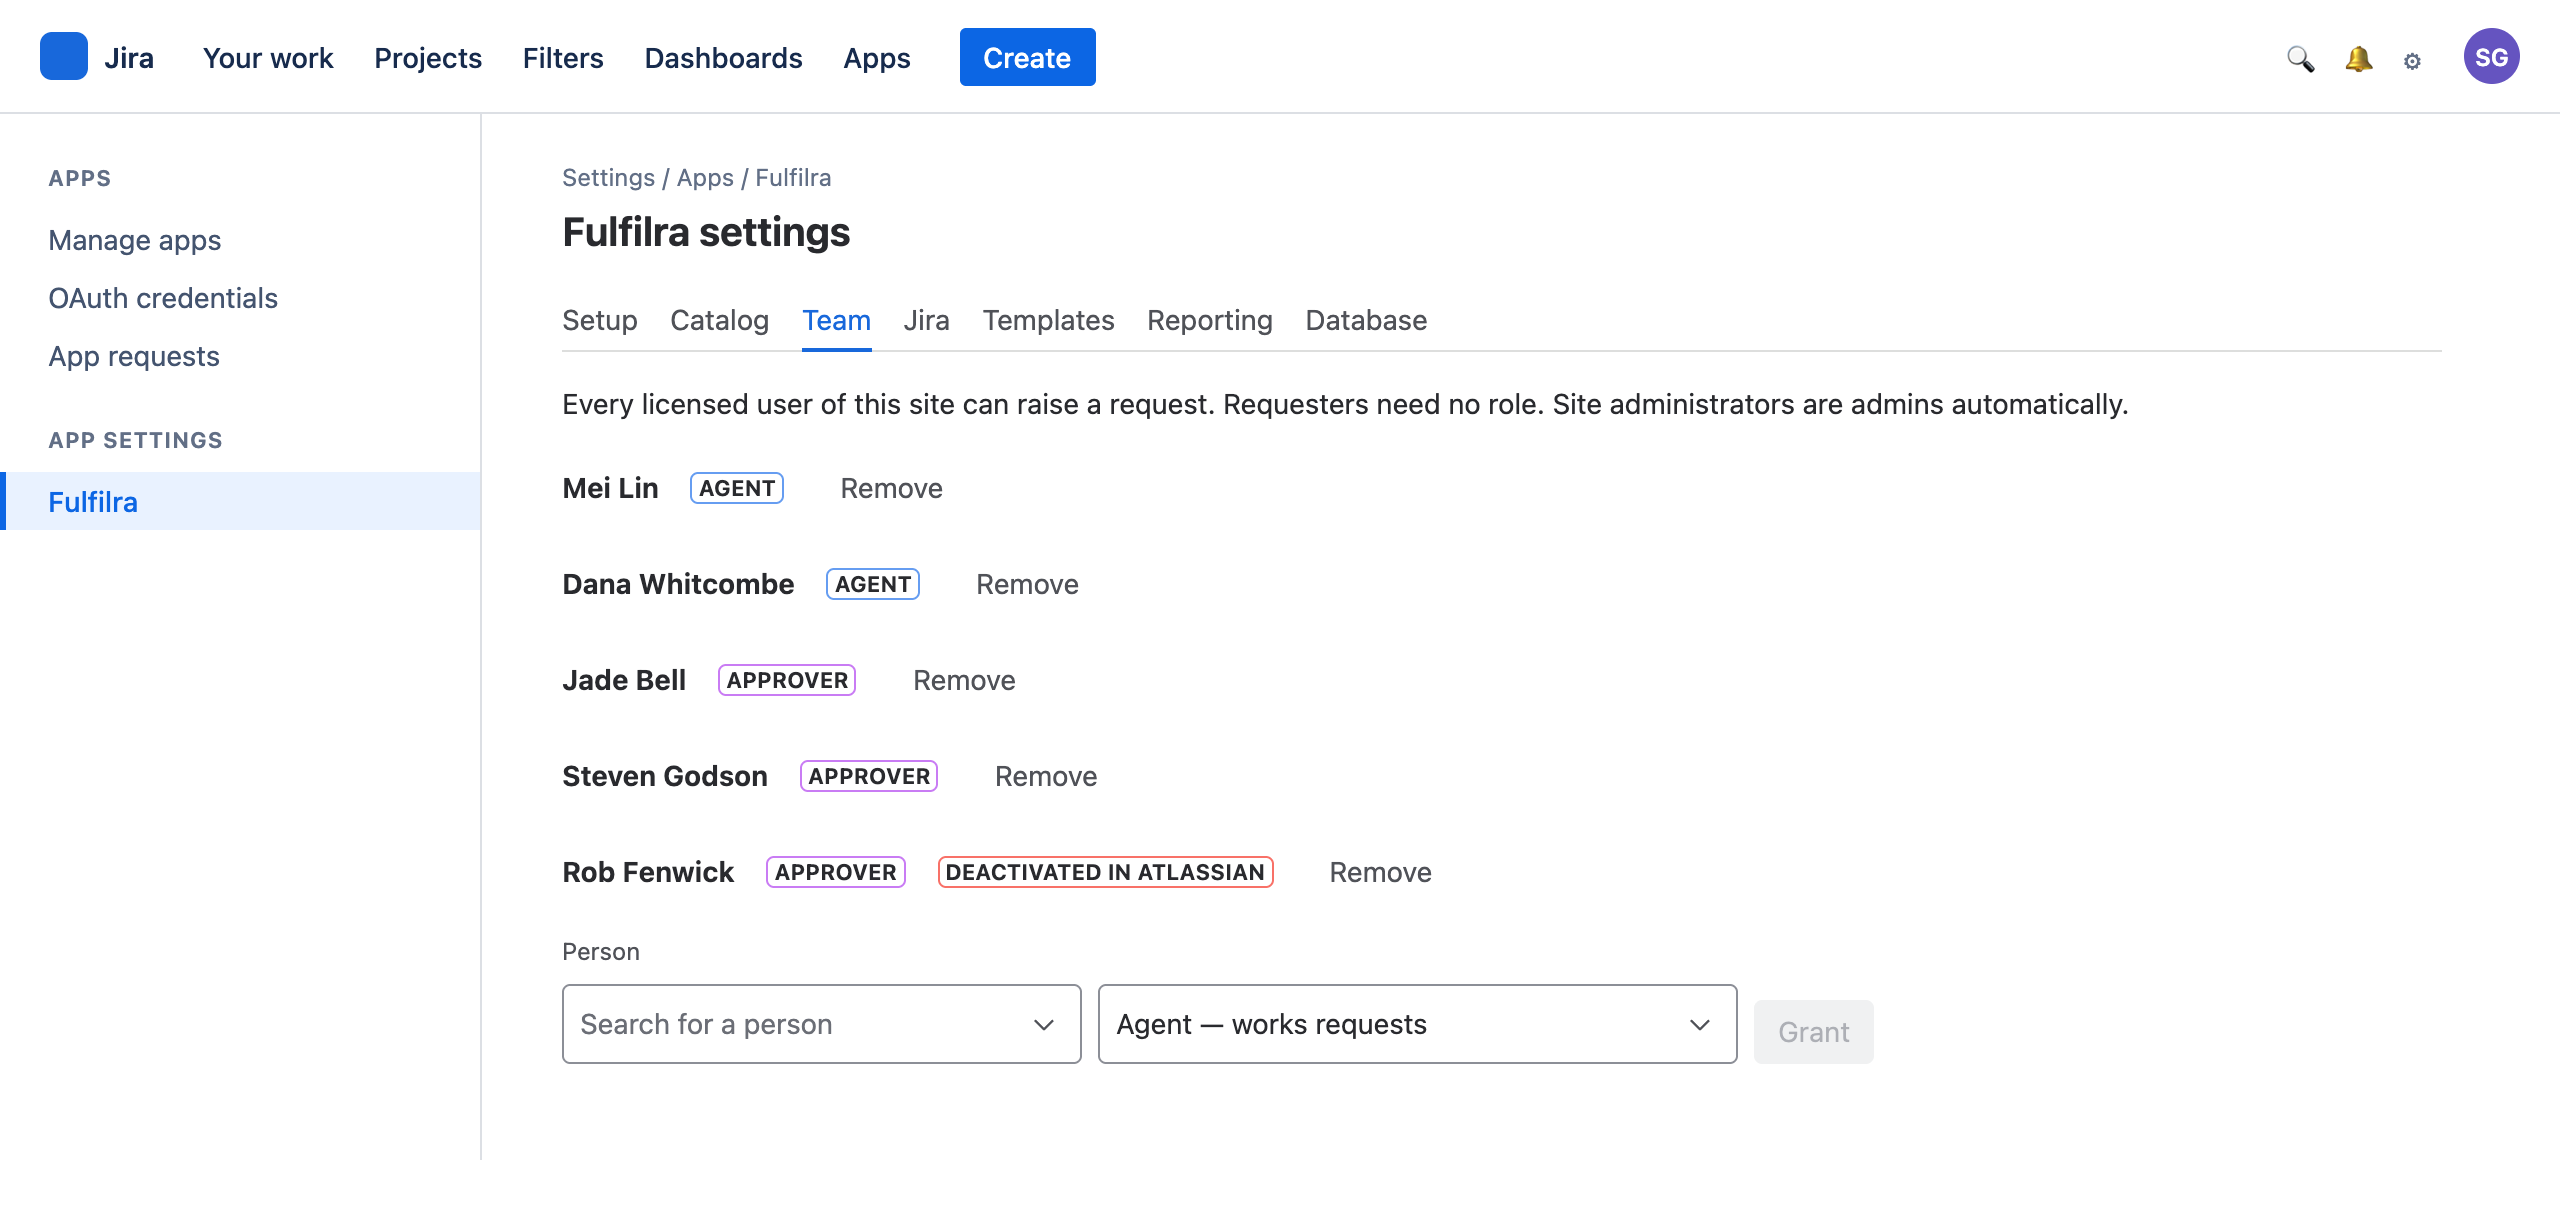2560x1208 pixels.
Task: Switch to the Catalog tab
Action: point(719,320)
